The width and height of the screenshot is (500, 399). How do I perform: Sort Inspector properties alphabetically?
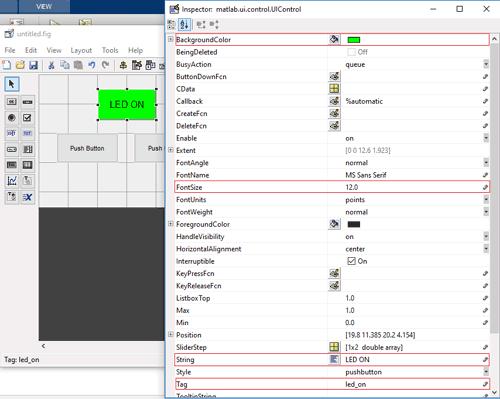184,24
